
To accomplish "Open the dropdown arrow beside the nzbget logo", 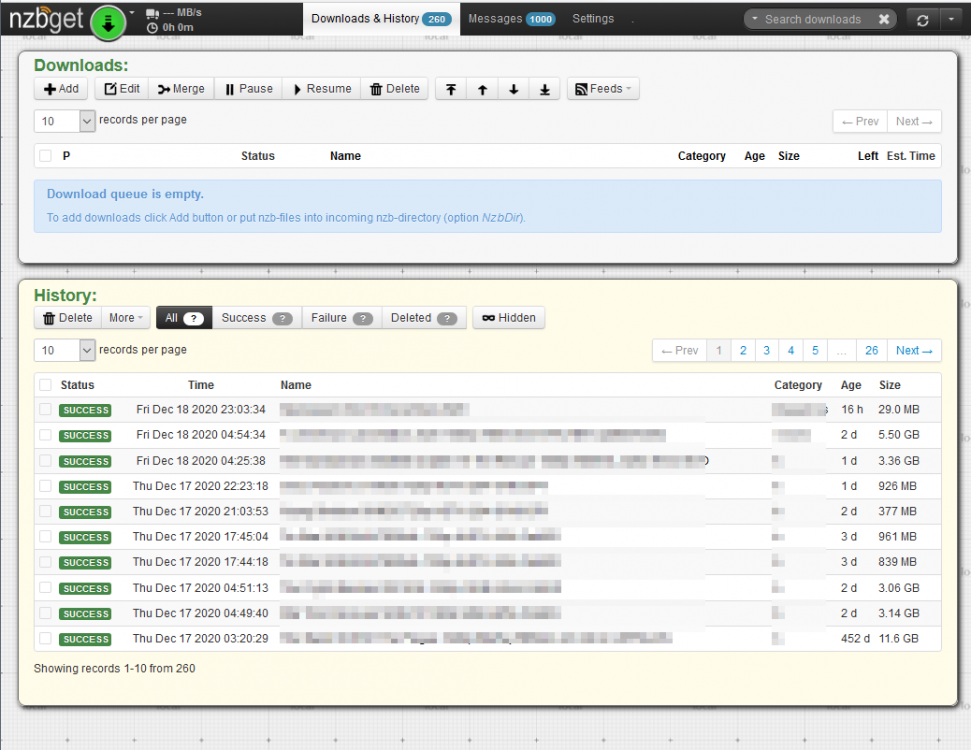I will (x=132, y=12).
